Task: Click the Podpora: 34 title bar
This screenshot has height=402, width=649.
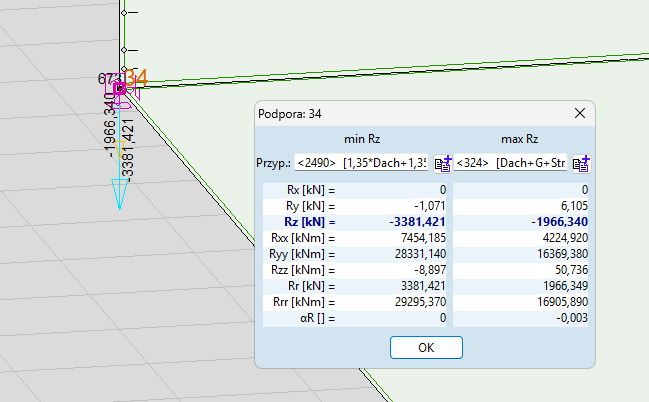Action: [x=400, y=114]
